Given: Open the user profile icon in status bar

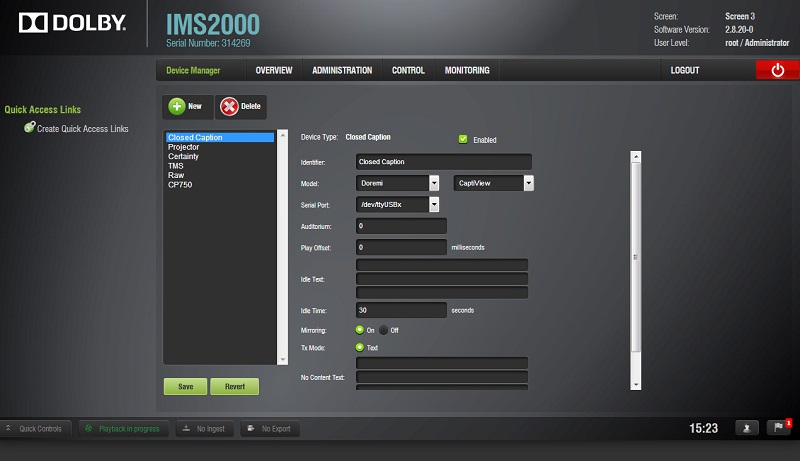Looking at the screenshot, I should click(746, 428).
